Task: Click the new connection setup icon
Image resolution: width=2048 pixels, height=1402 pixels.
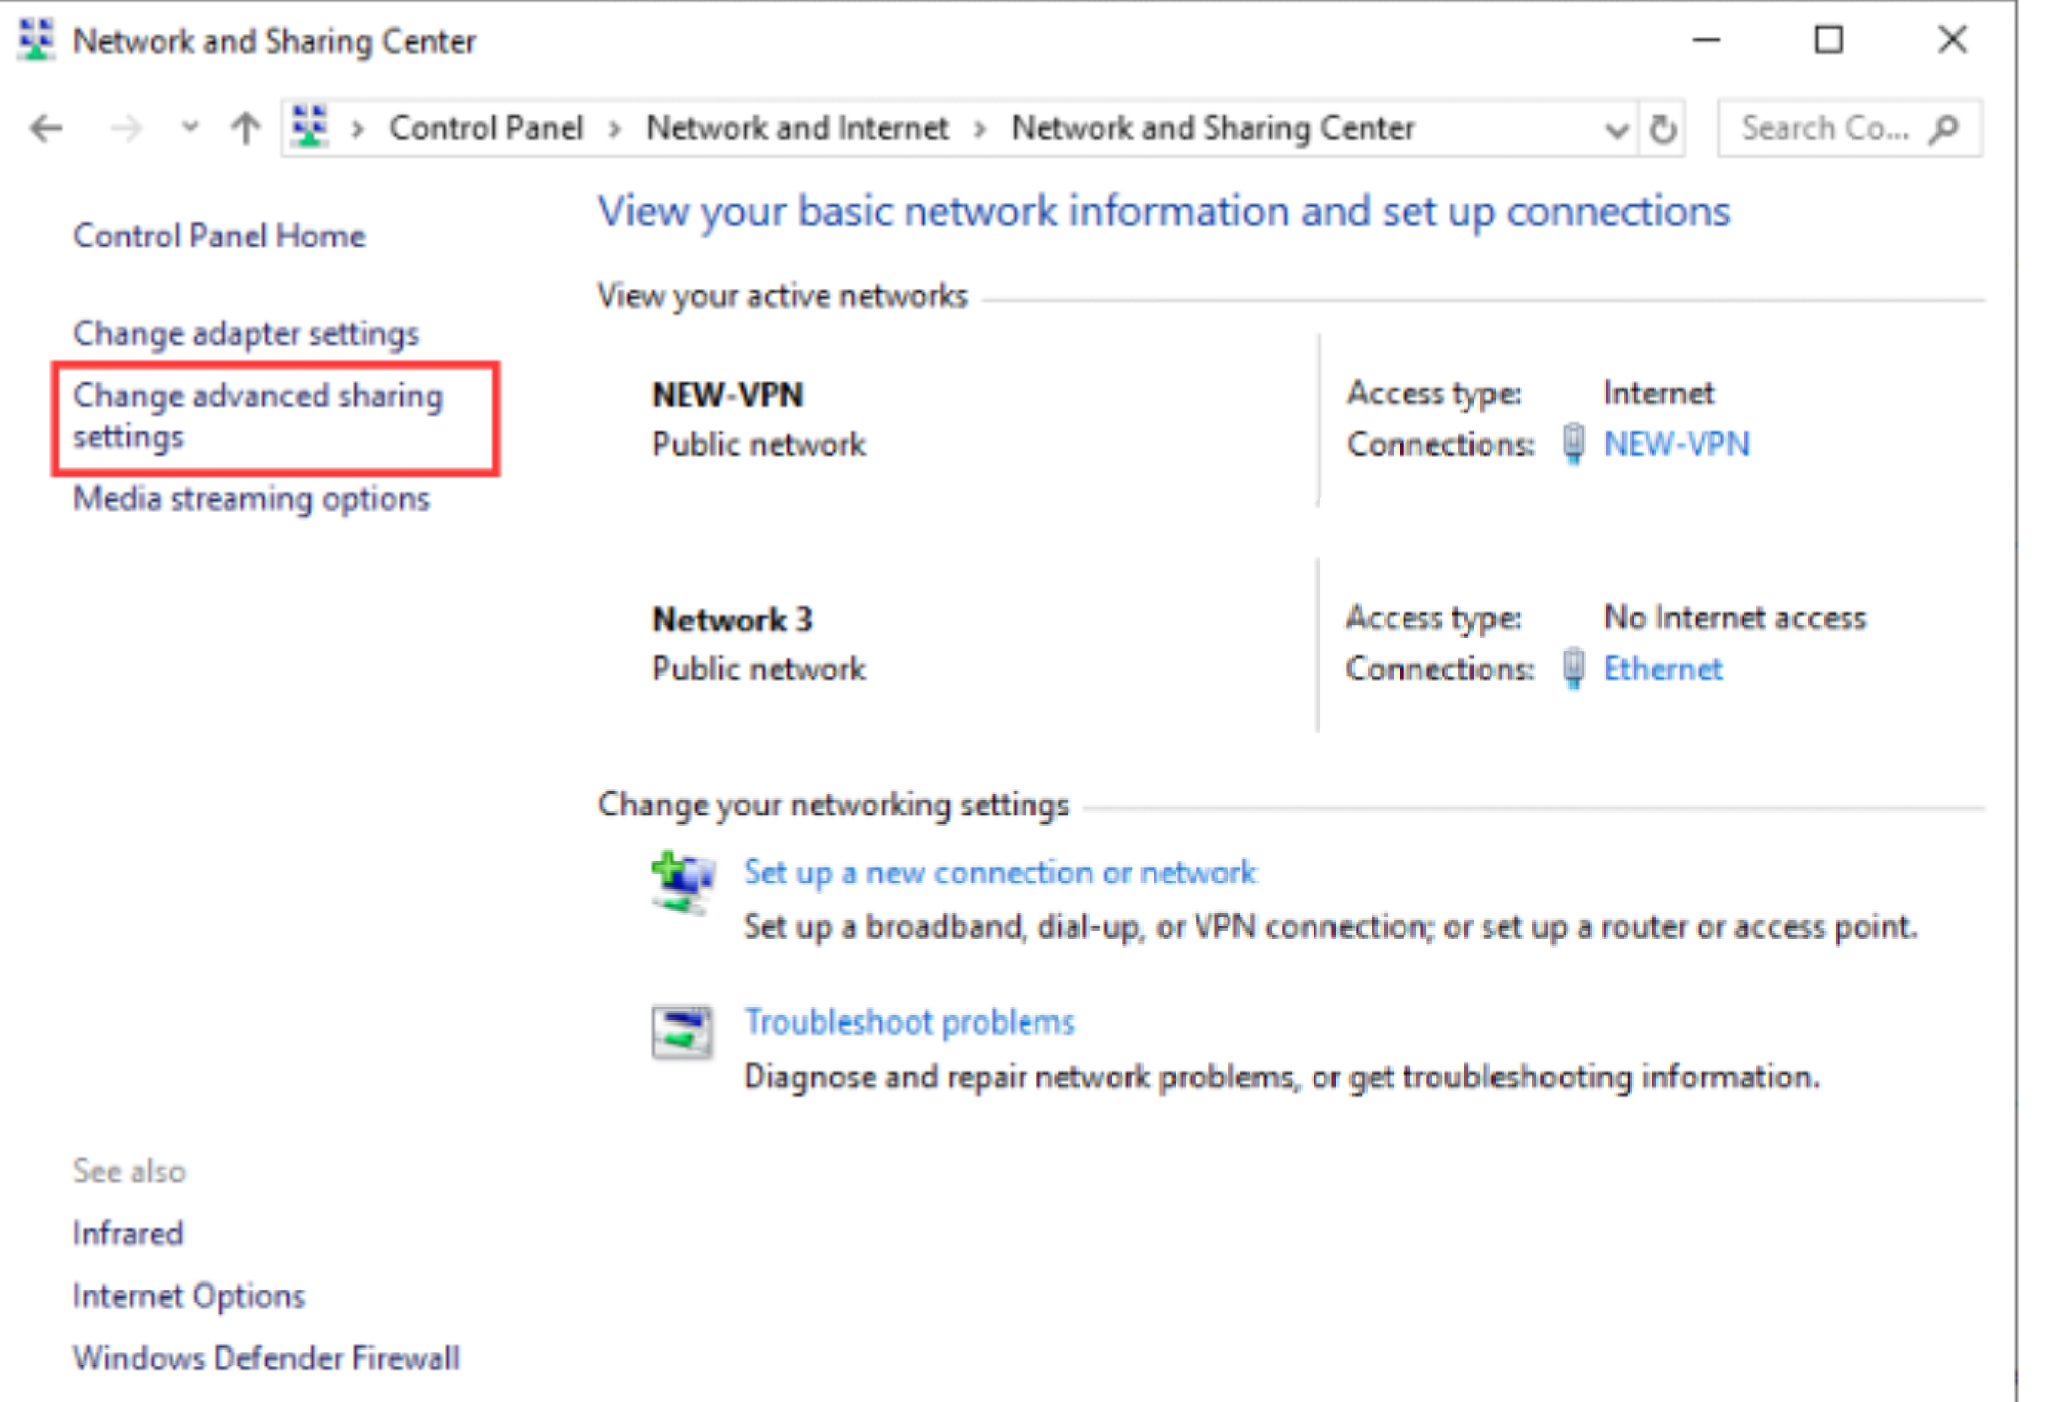Action: coord(682,882)
